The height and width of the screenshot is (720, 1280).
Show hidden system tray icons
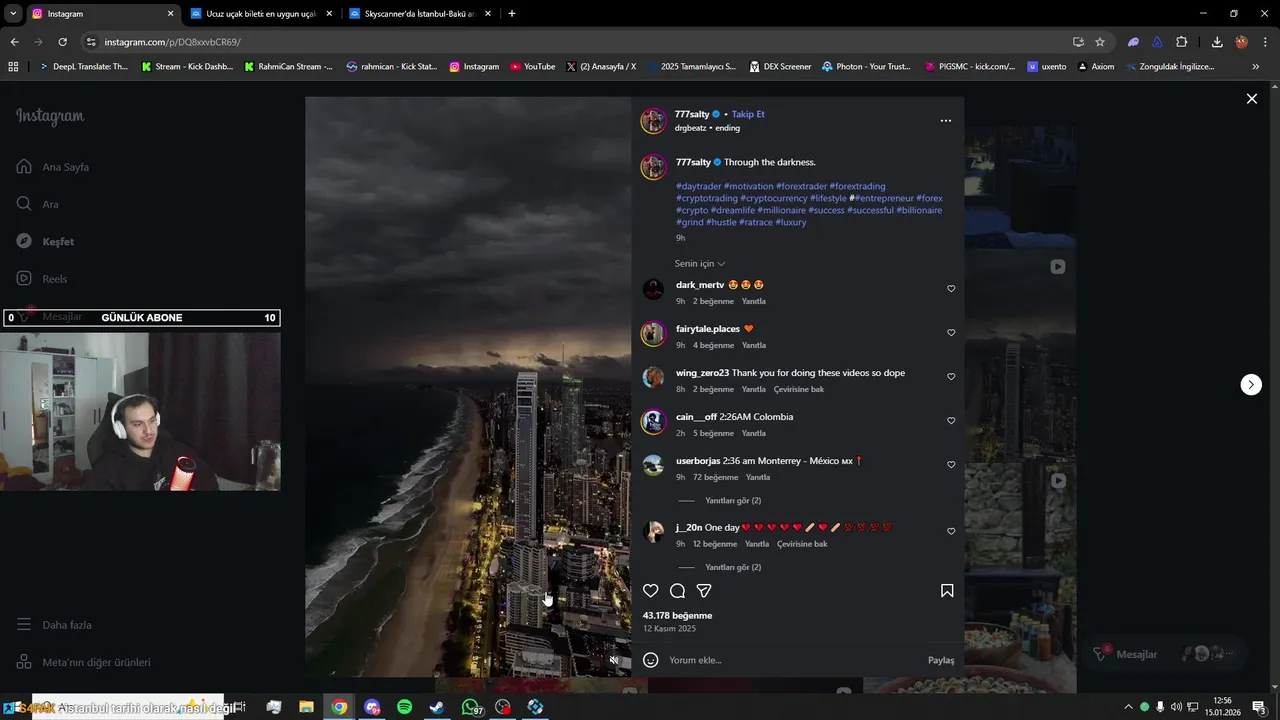point(1128,707)
